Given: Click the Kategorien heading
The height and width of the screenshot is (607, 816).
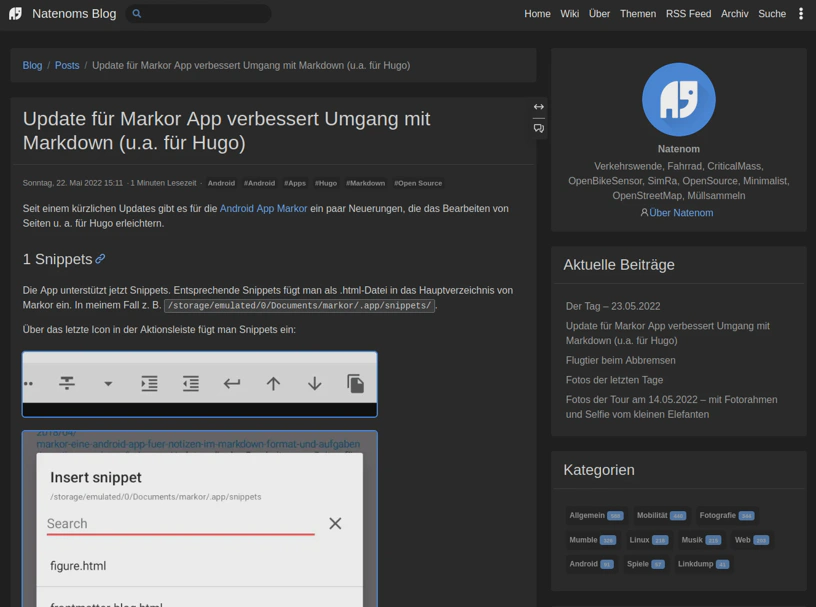Looking at the screenshot, I should point(598,470).
